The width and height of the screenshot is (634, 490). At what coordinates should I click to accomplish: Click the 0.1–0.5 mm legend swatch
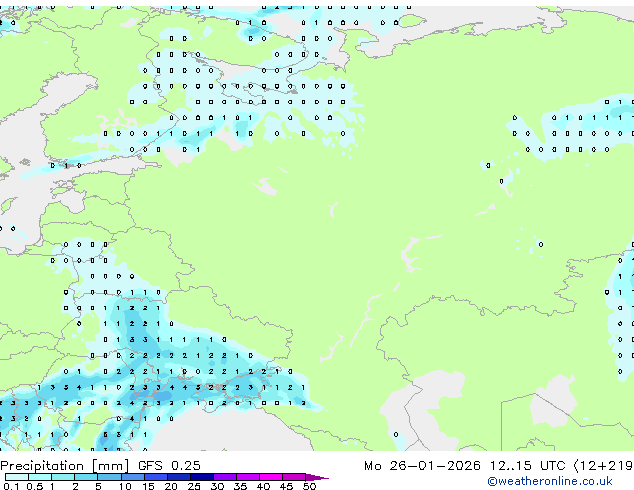[x=17, y=477]
